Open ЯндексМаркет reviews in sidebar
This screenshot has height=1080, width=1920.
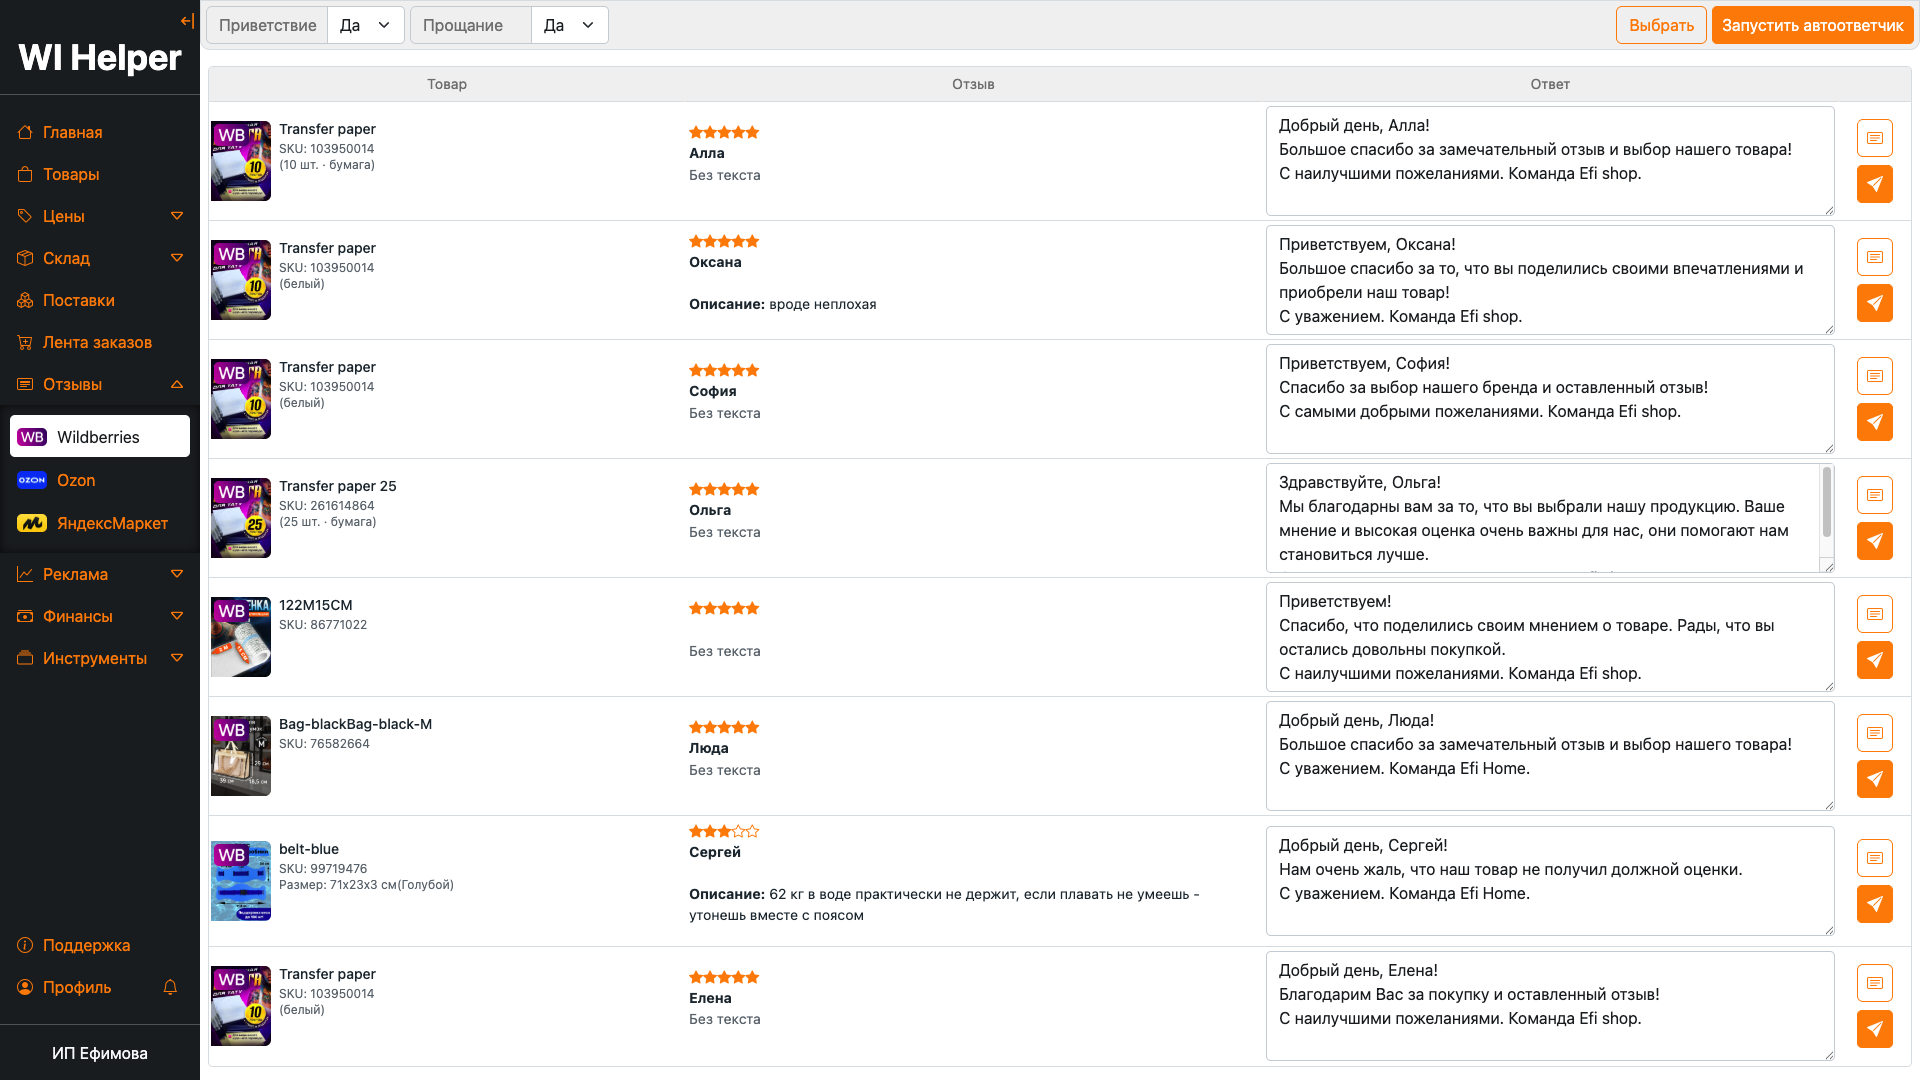point(112,523)
